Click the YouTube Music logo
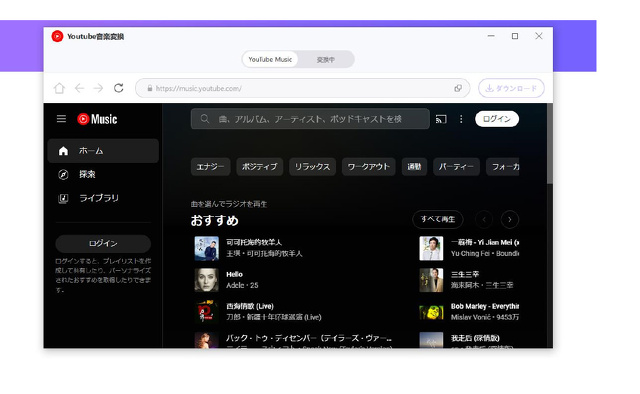Screen dimensions: 640x394 97,119
